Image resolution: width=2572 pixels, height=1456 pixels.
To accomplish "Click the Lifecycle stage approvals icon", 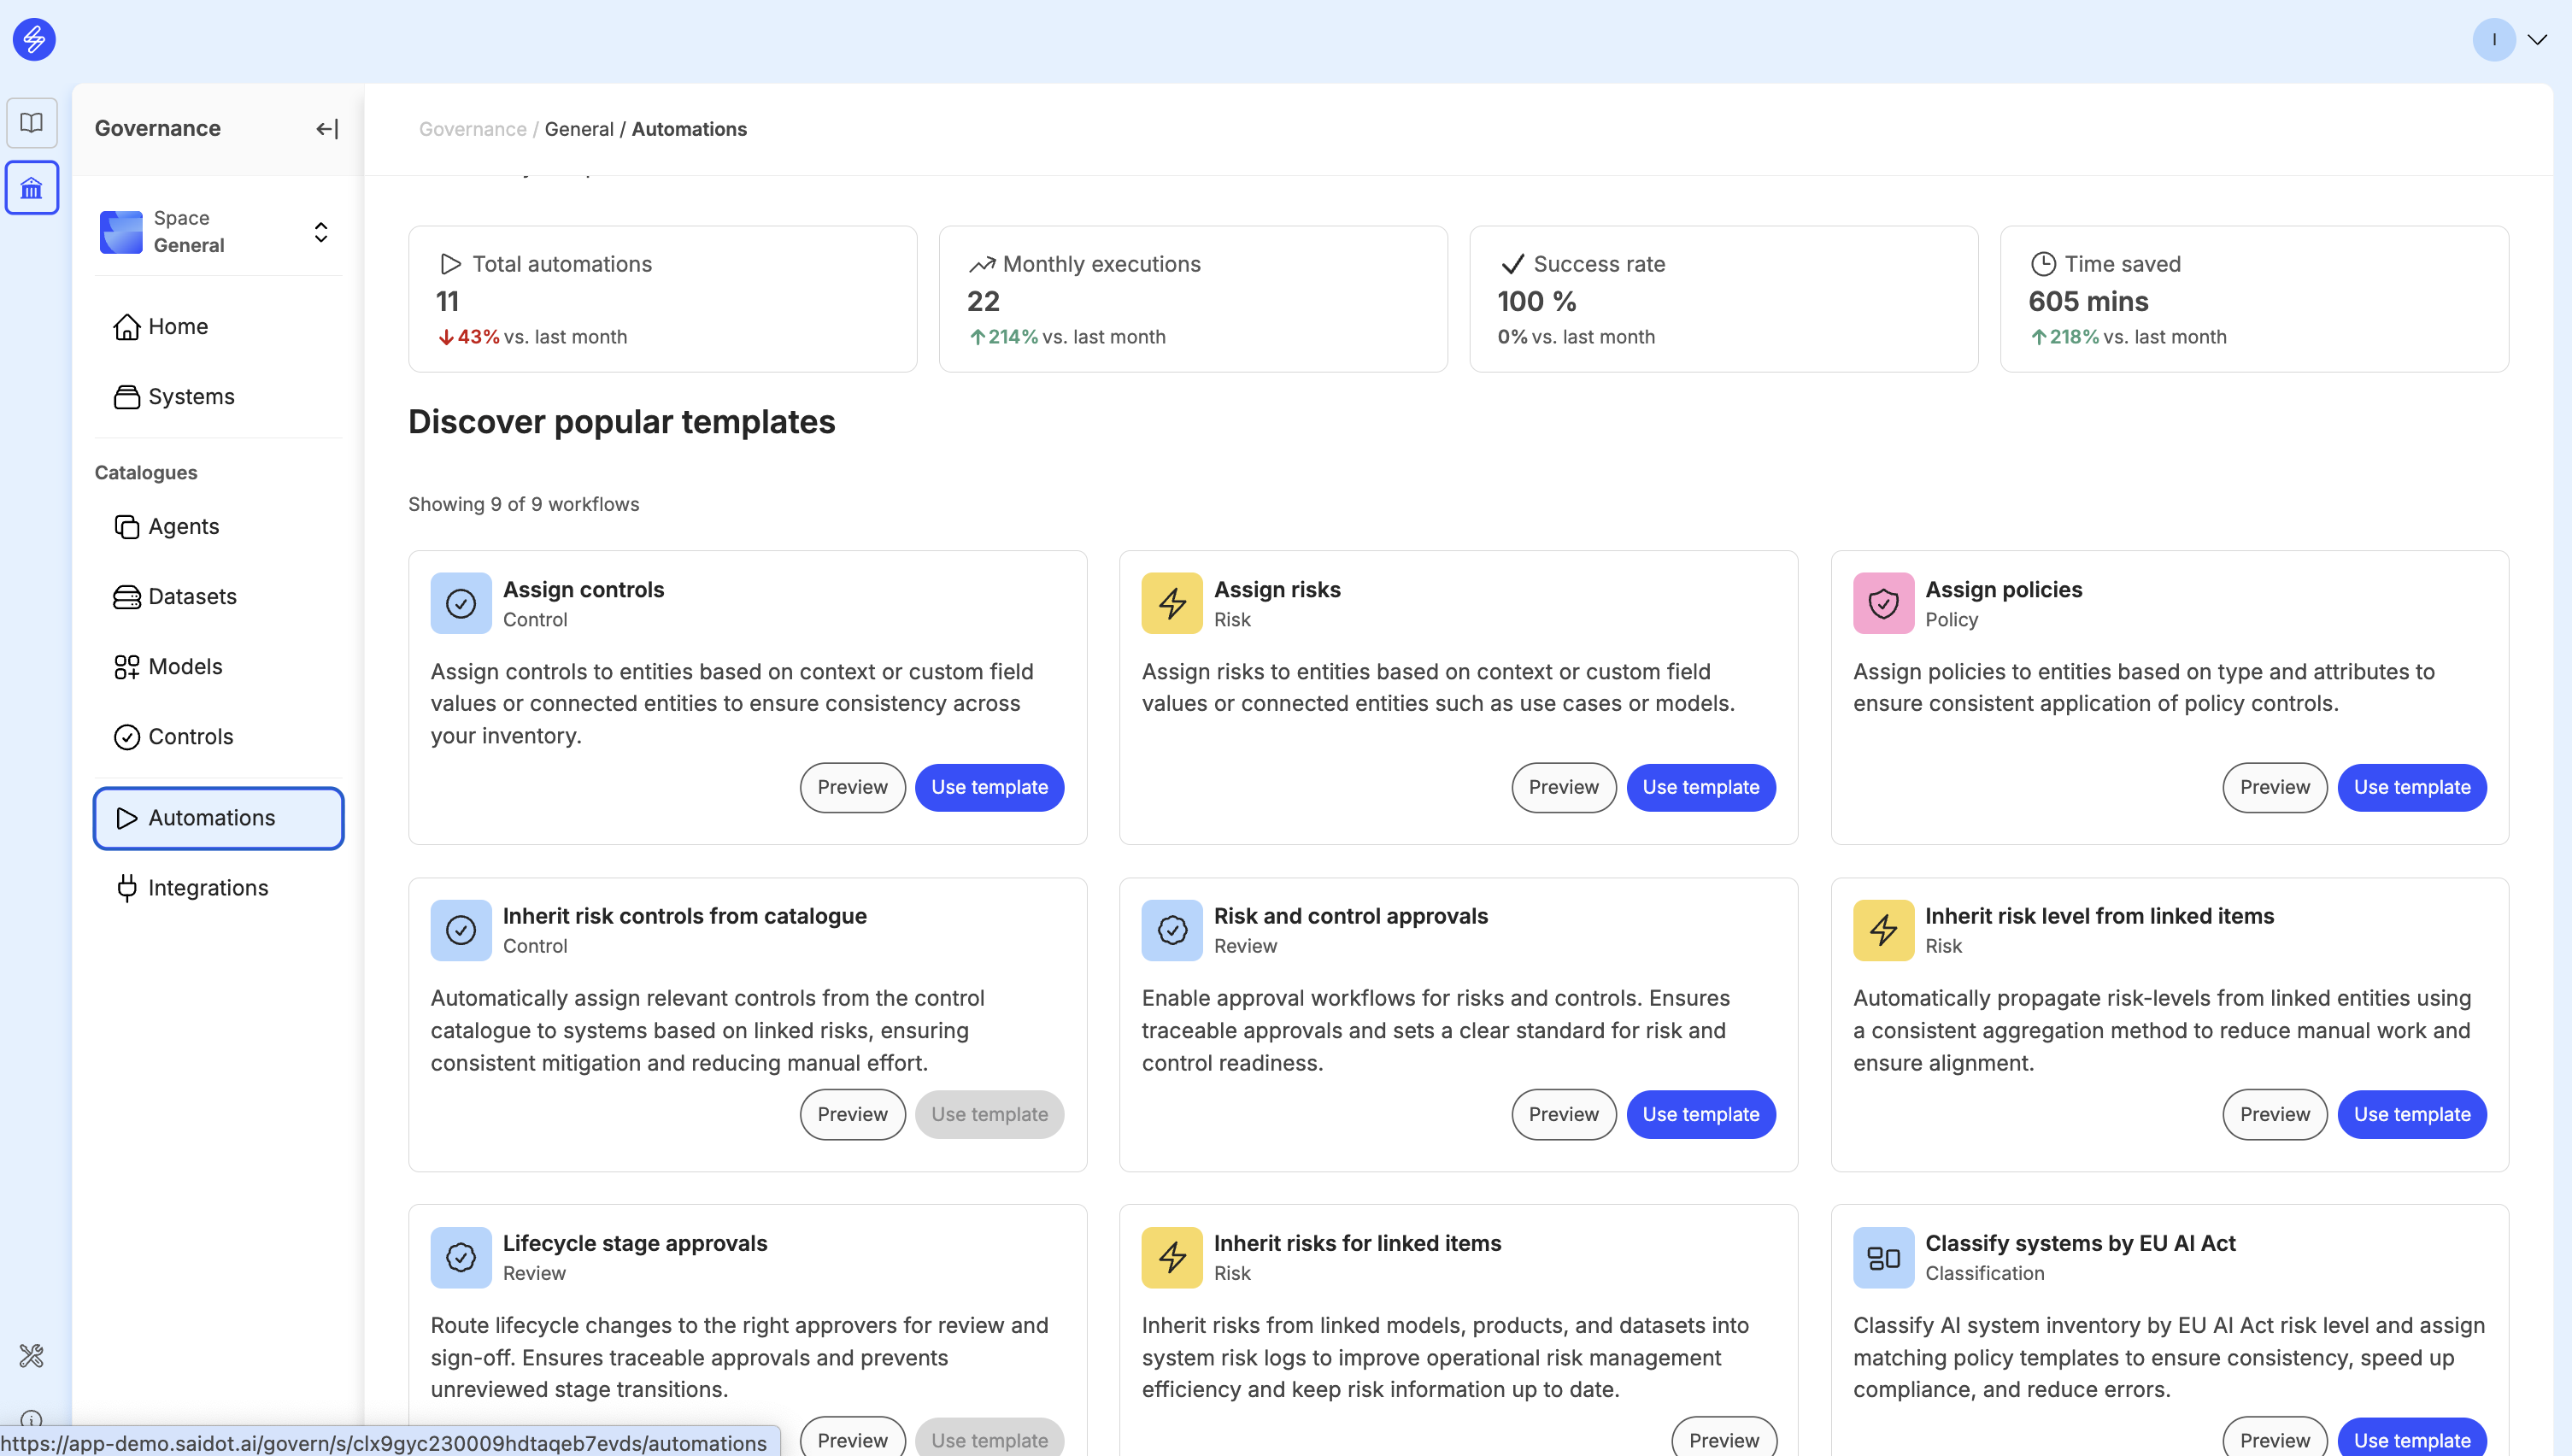I will [461, 1257].
